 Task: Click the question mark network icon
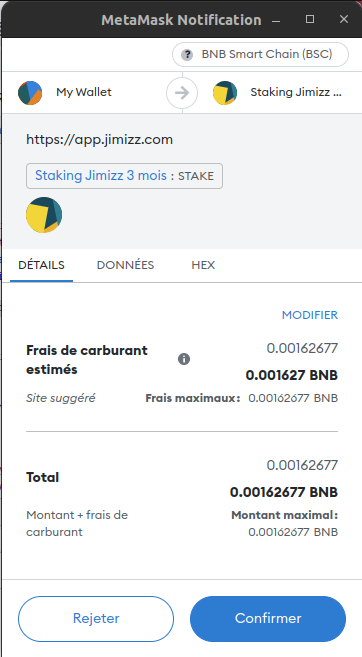click(187, 54)
